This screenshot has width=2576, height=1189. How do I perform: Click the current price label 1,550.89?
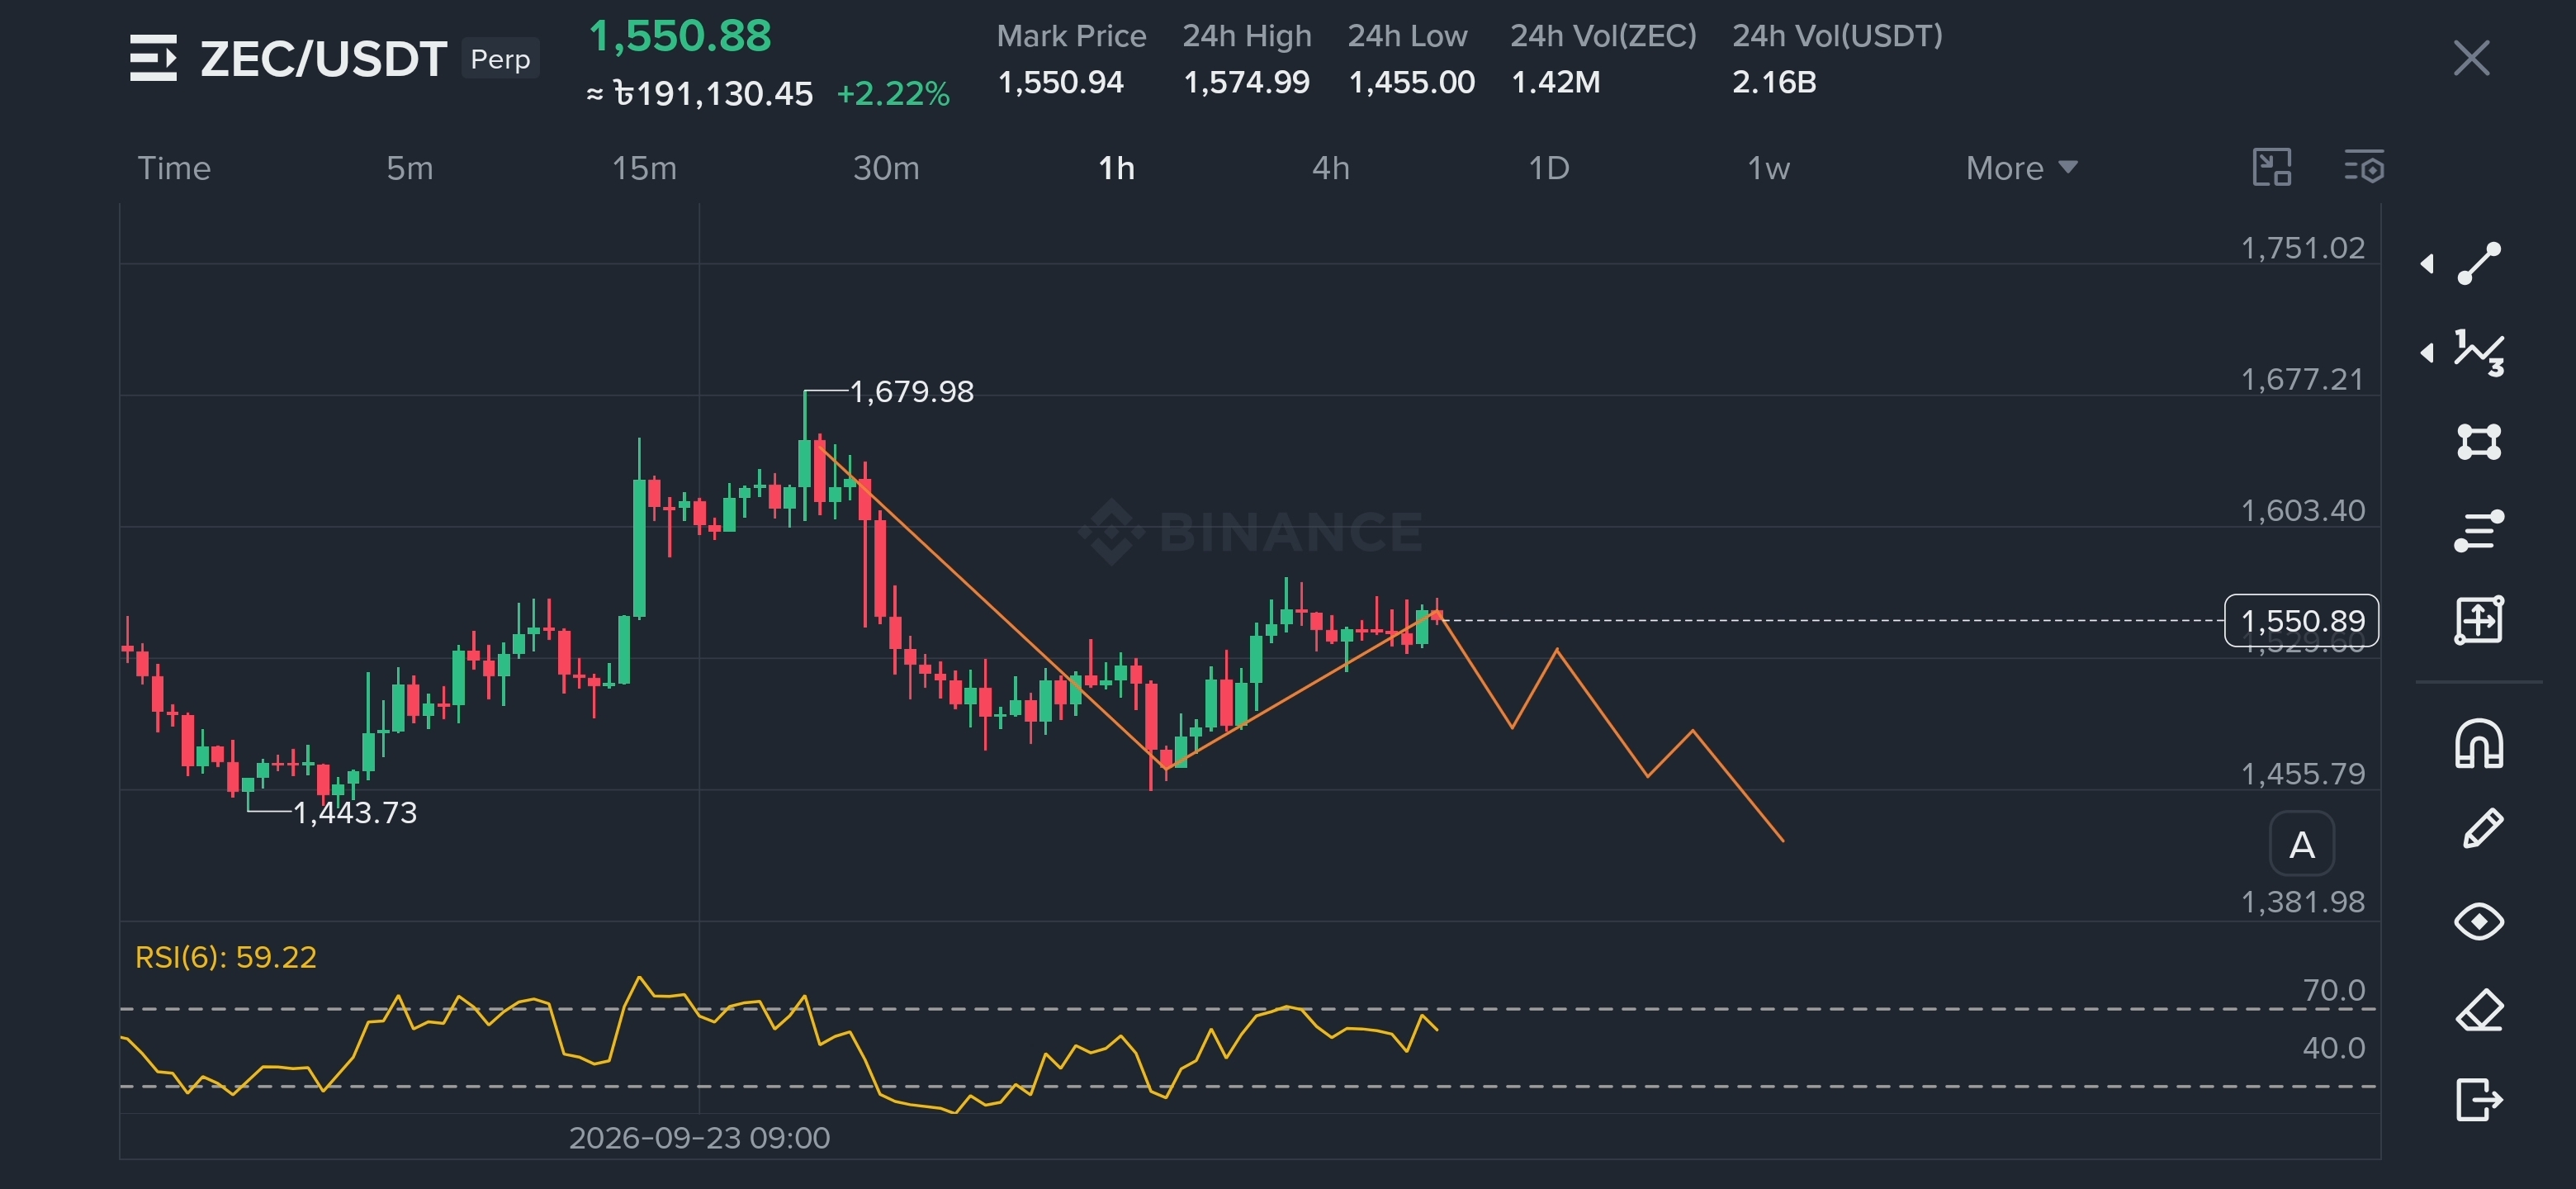[2301, 621]
